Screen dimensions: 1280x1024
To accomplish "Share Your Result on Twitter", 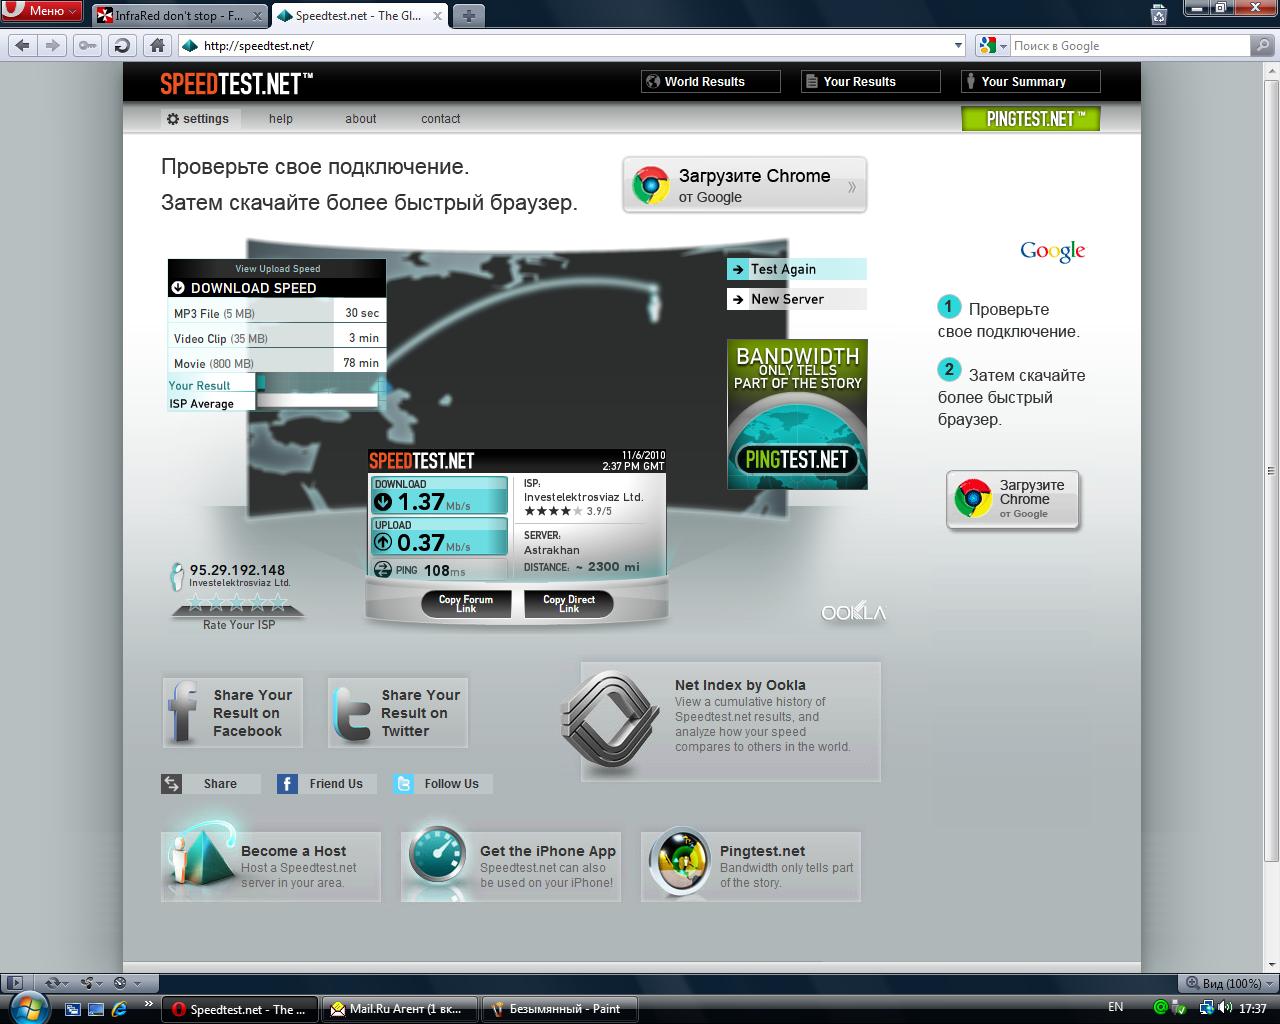I will point(398,712).
